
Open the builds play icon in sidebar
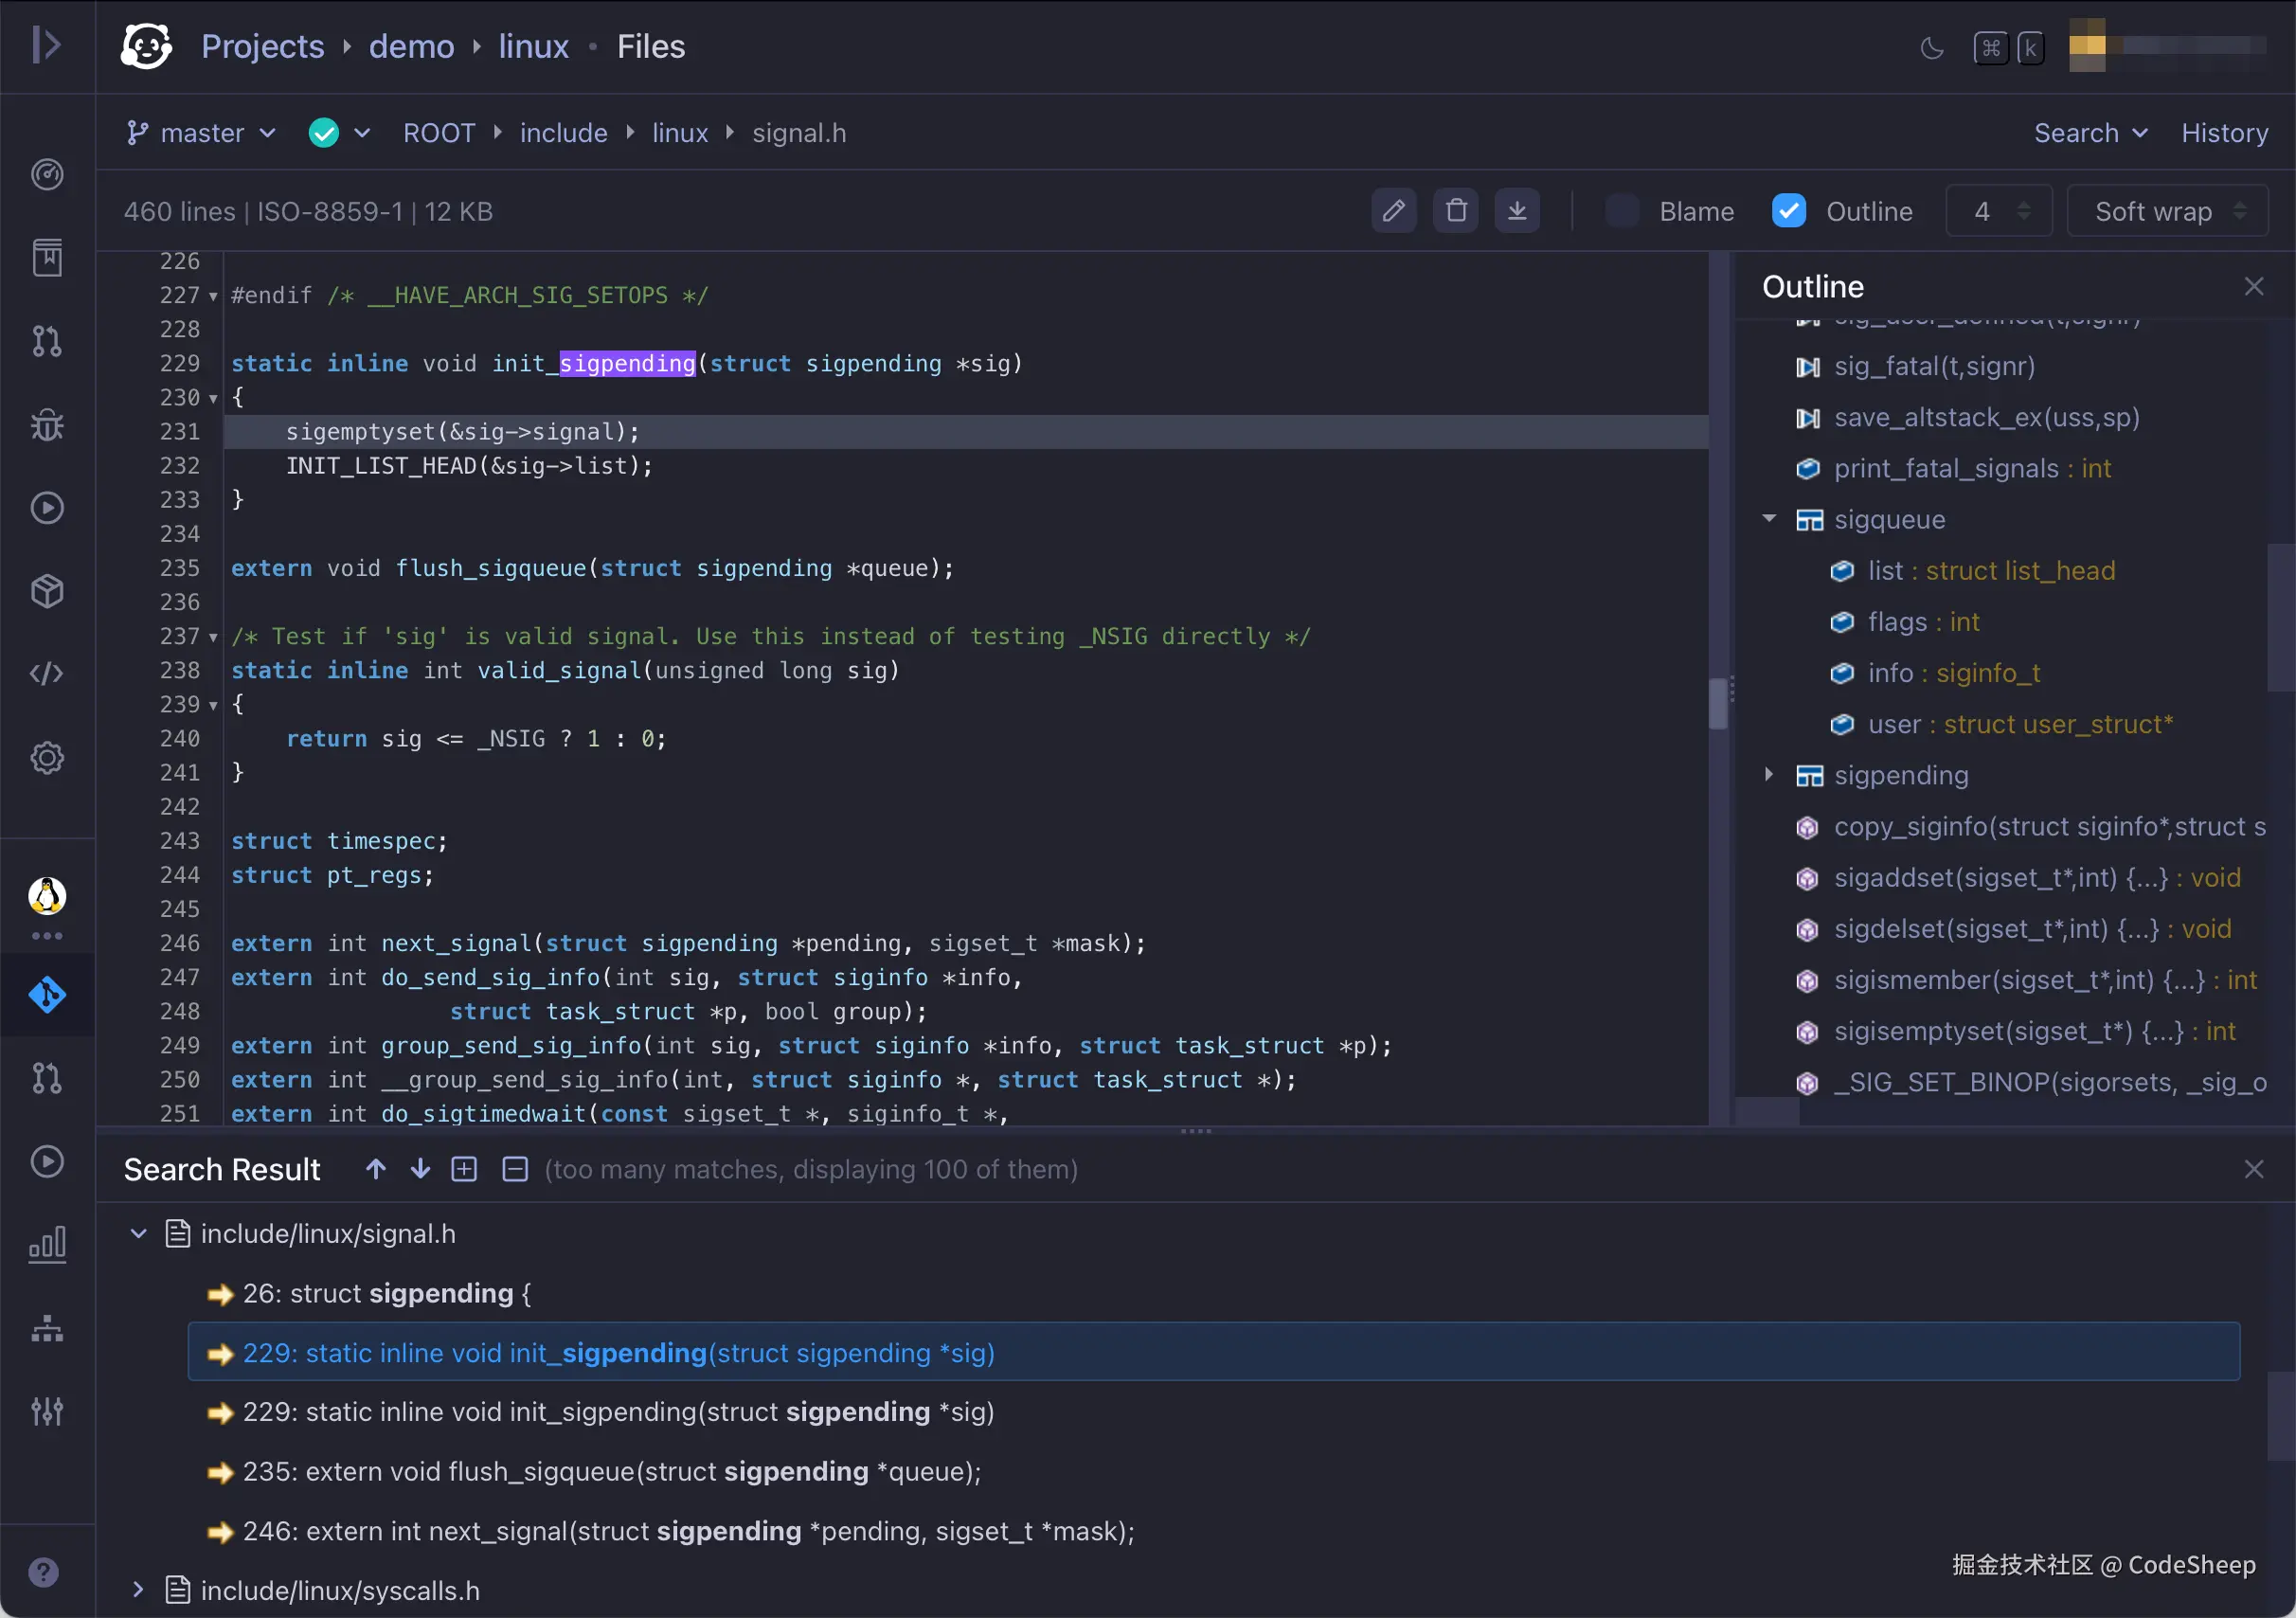pos(47,508)
